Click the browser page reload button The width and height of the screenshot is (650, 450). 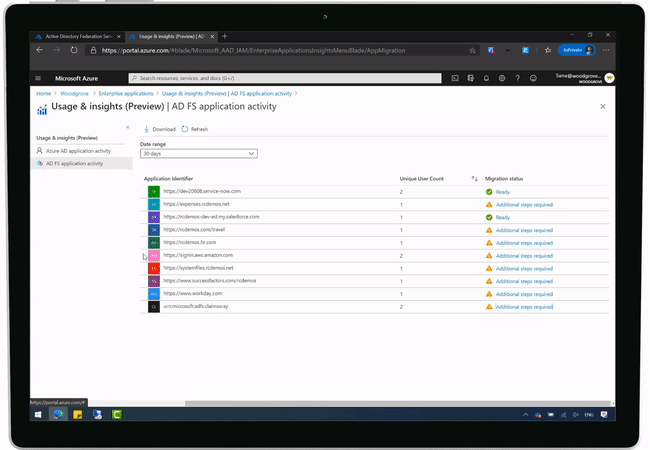pyautogui.click(x=70, y=49)
